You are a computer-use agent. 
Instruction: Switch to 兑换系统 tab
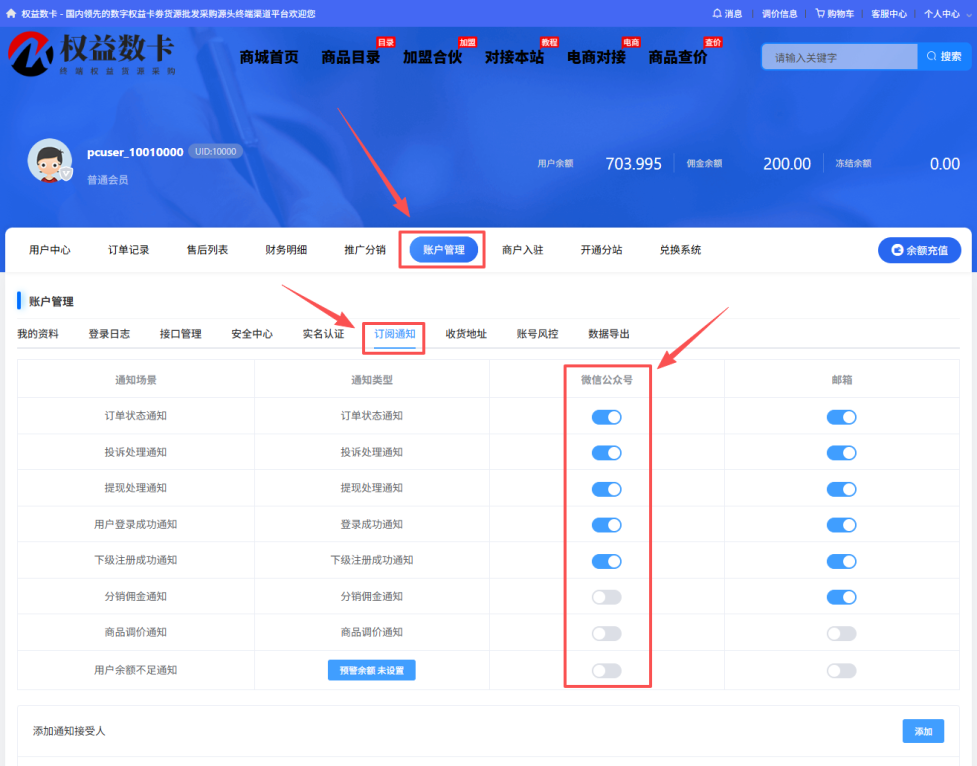[680, 250]
